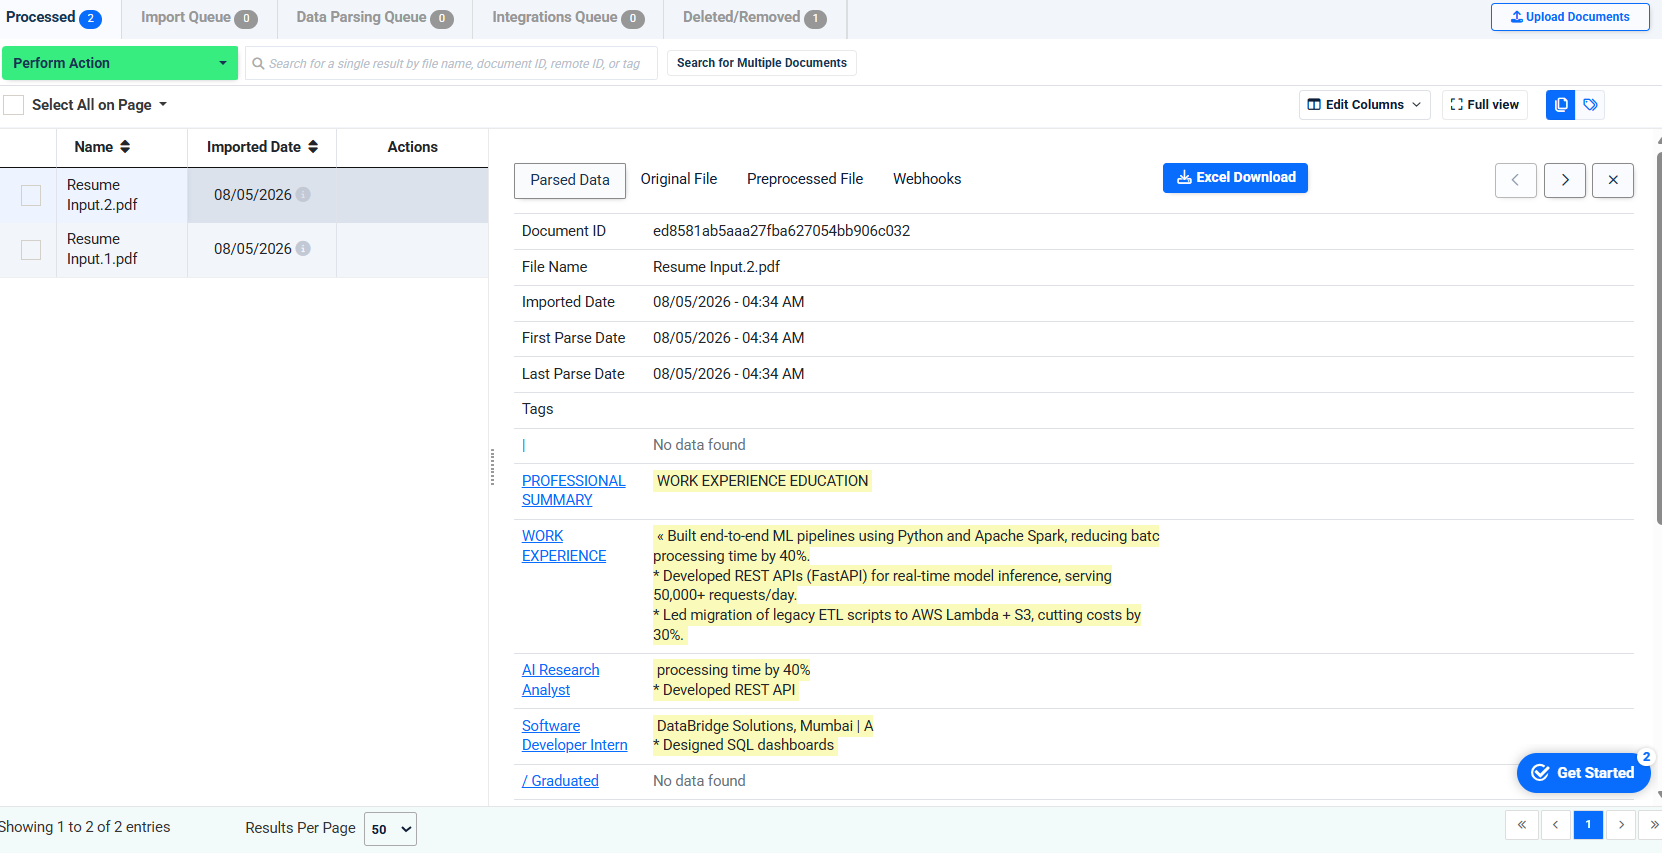Click the Excel Download button
Screen dimensions: 1662x853
[x=1235, y=178]
